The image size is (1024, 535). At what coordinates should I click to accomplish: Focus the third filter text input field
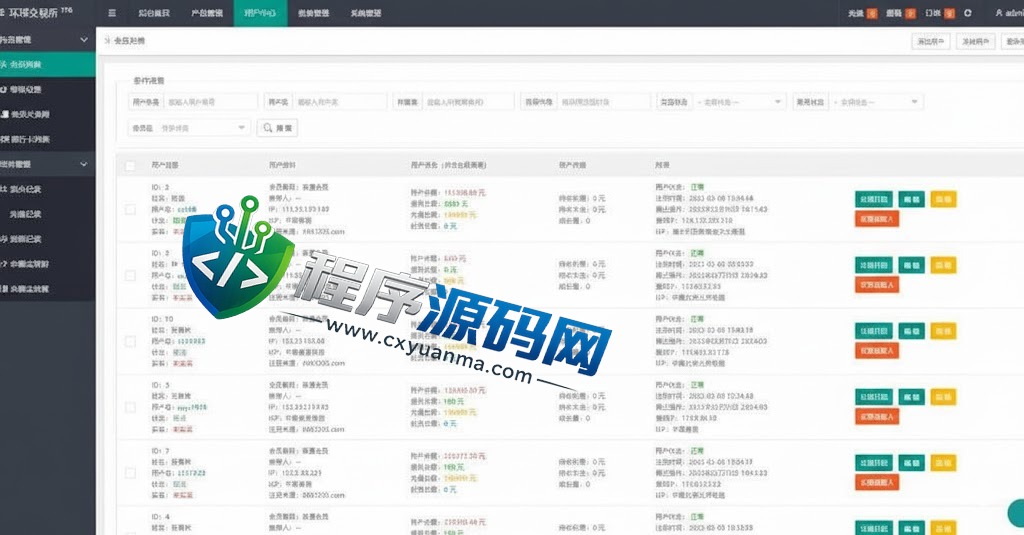(469, 102)
